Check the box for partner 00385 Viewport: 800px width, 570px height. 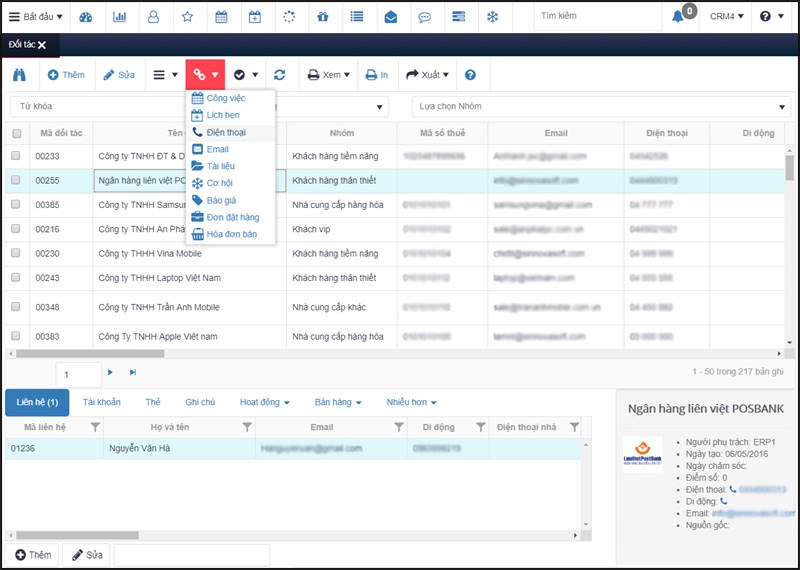(x=16, y=204)
